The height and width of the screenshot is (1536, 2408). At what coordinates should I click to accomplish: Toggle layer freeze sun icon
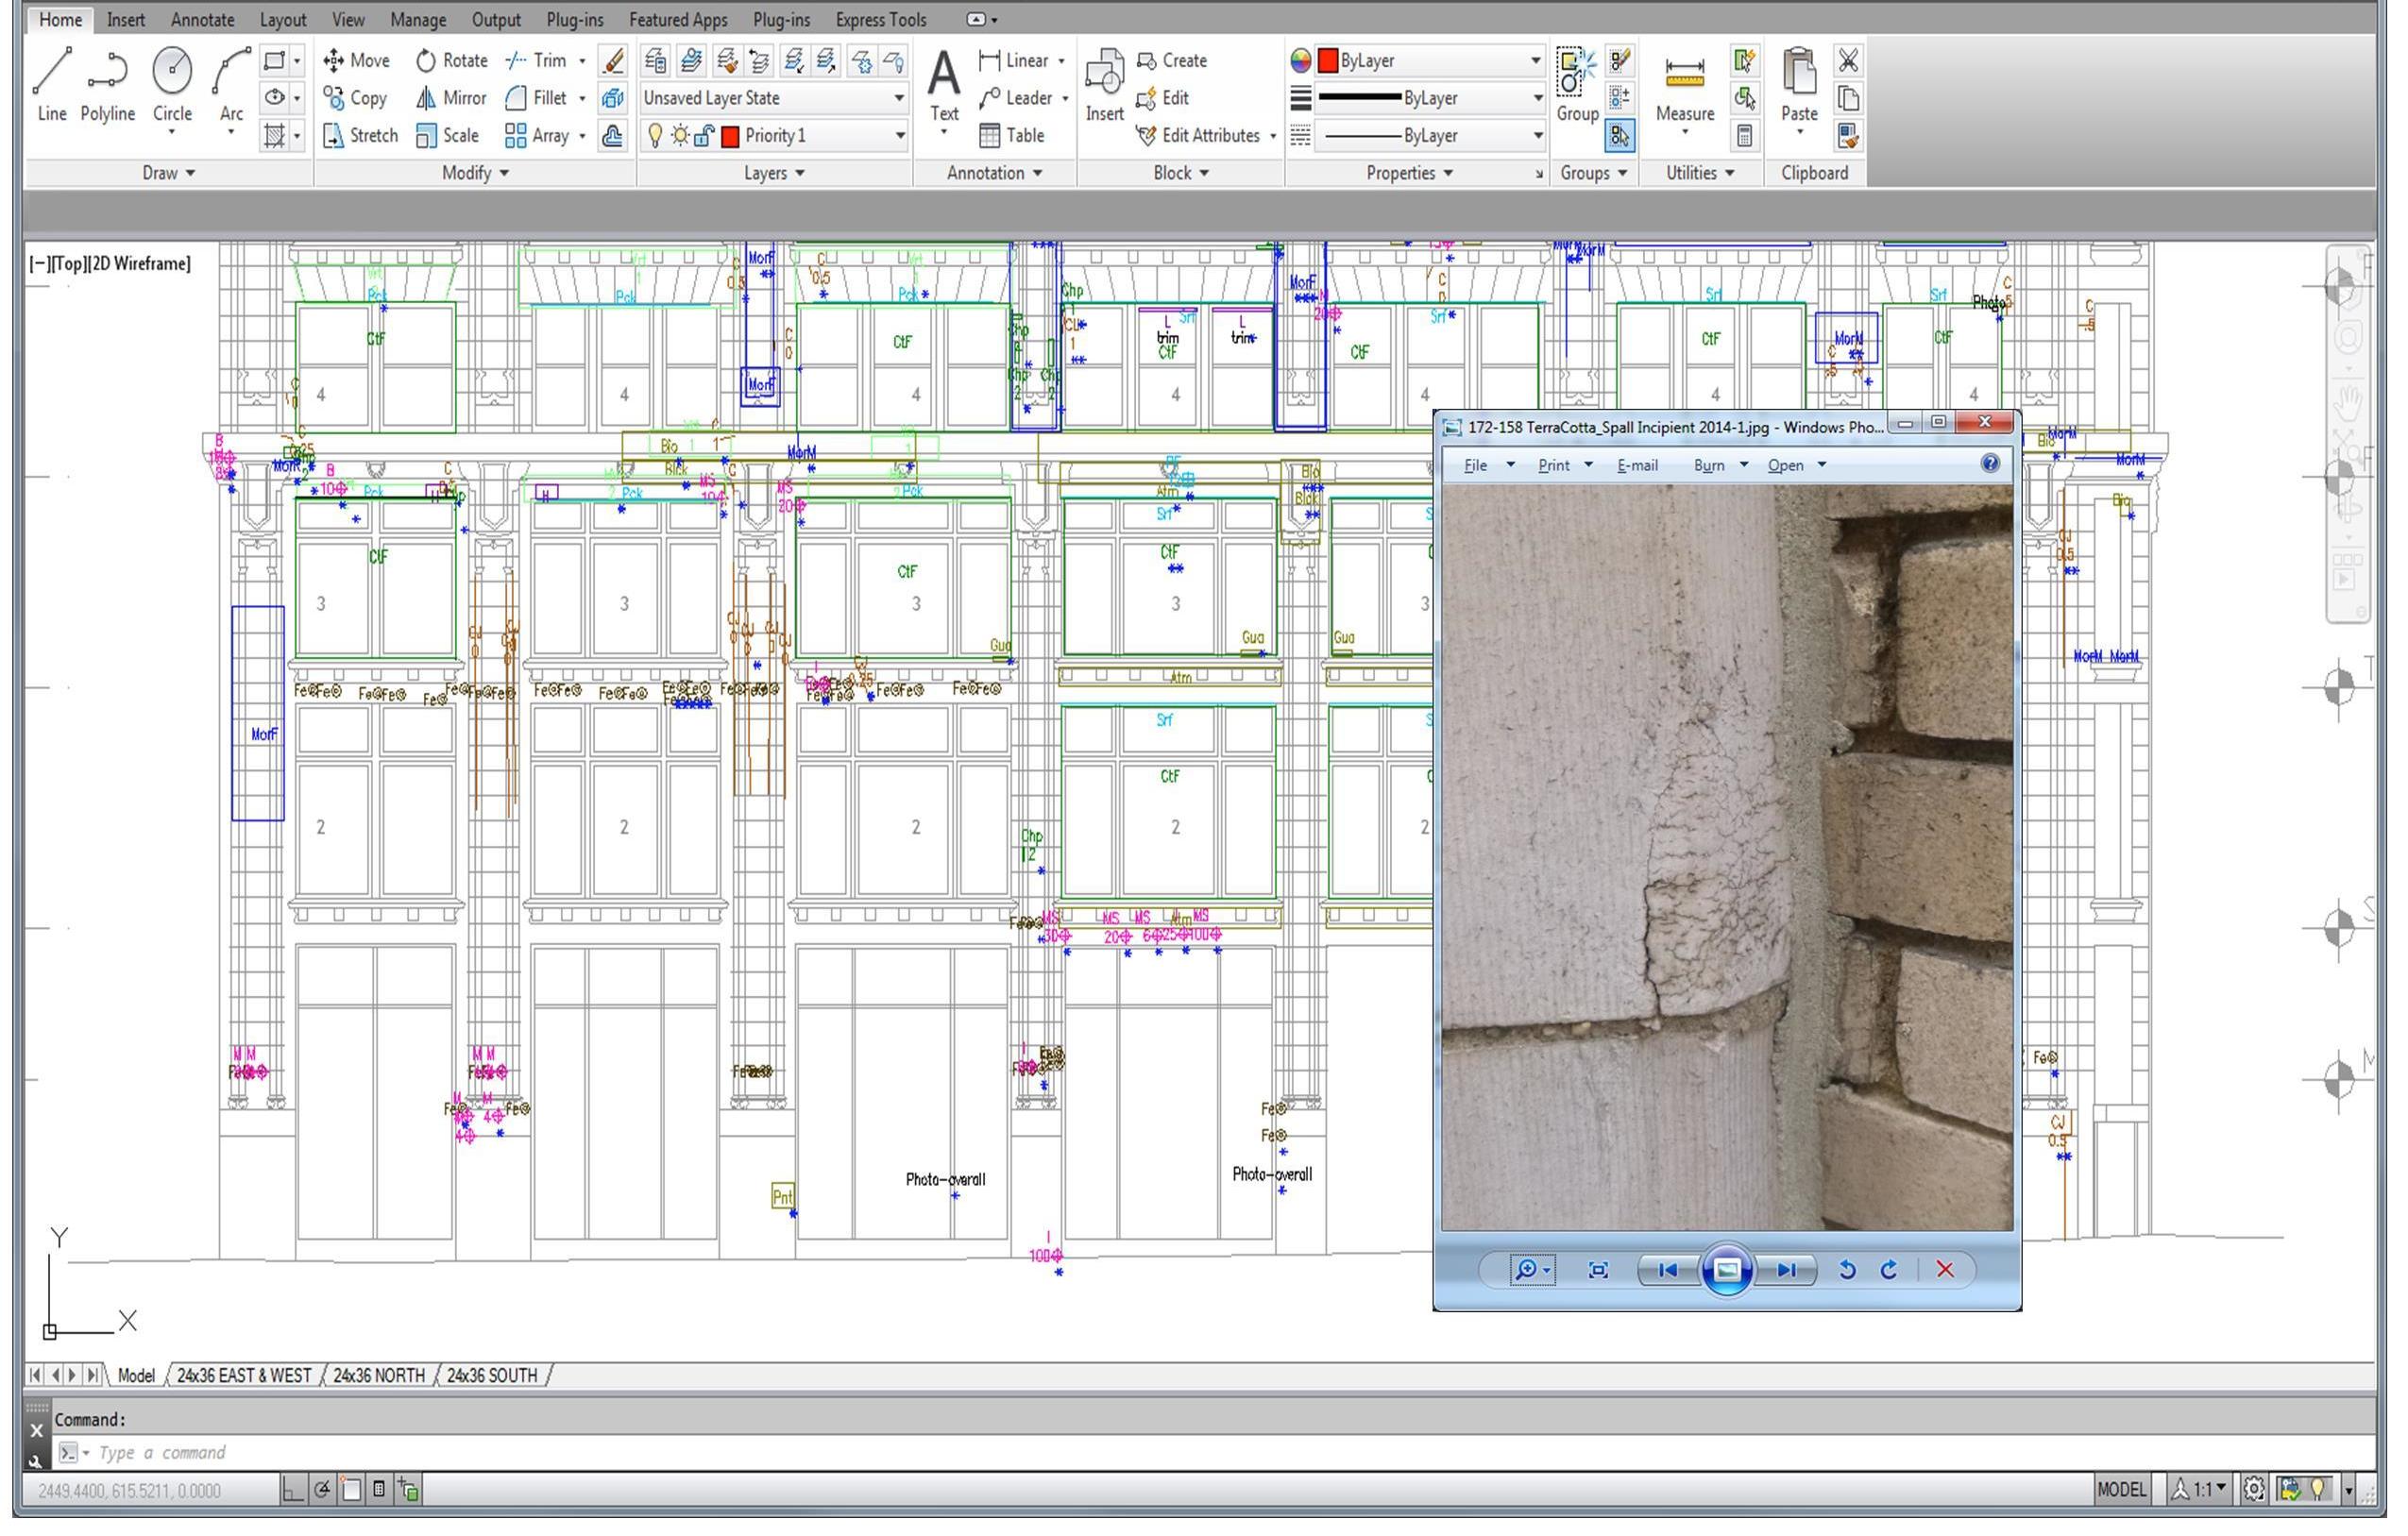click(680, 135)
